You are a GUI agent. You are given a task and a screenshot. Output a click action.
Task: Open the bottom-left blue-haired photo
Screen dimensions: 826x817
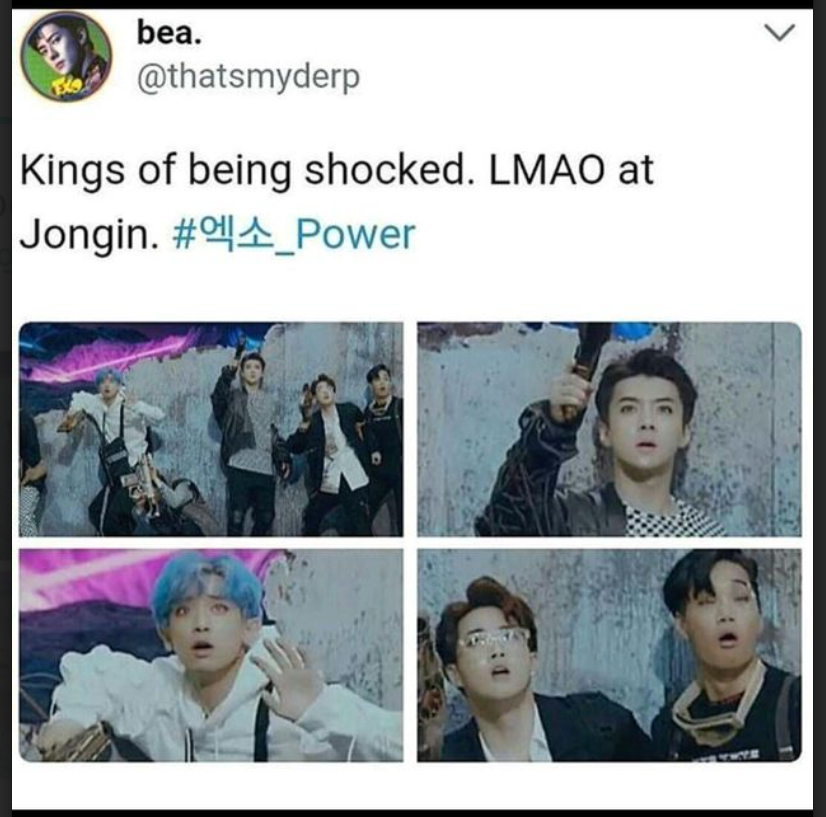(x=211, y=655)
